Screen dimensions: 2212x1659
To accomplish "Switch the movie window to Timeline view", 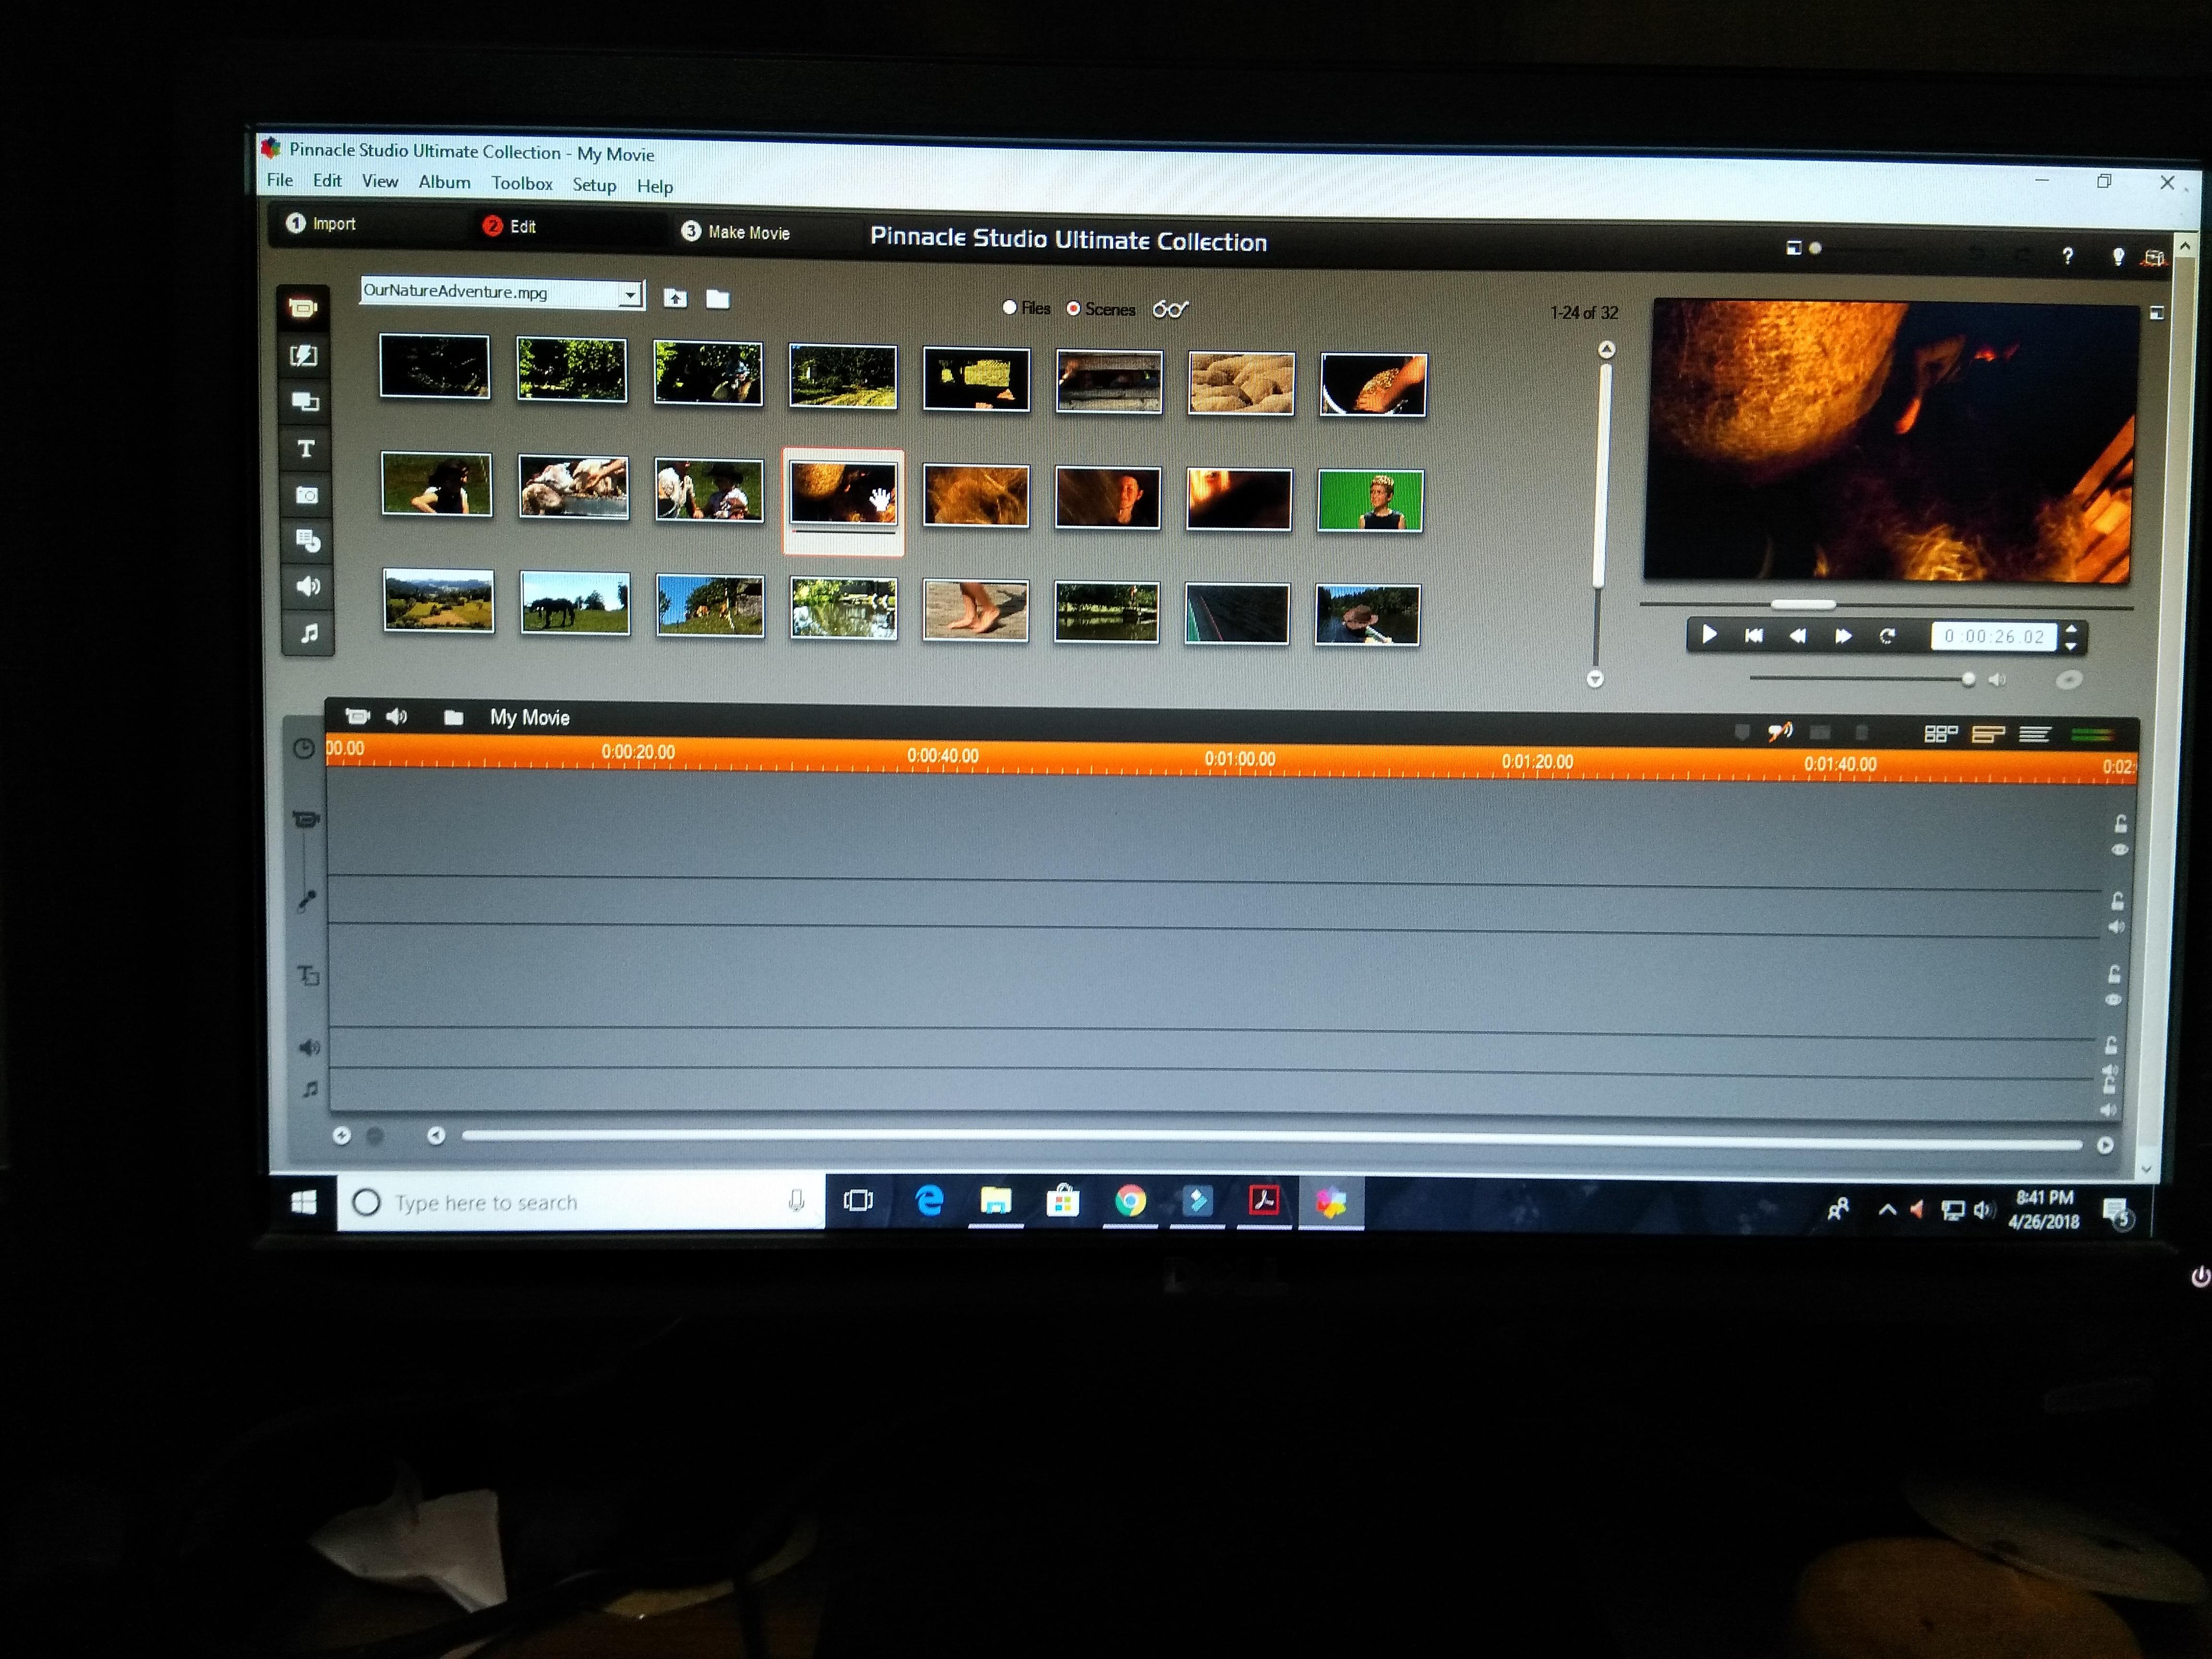I will 1988,733.
